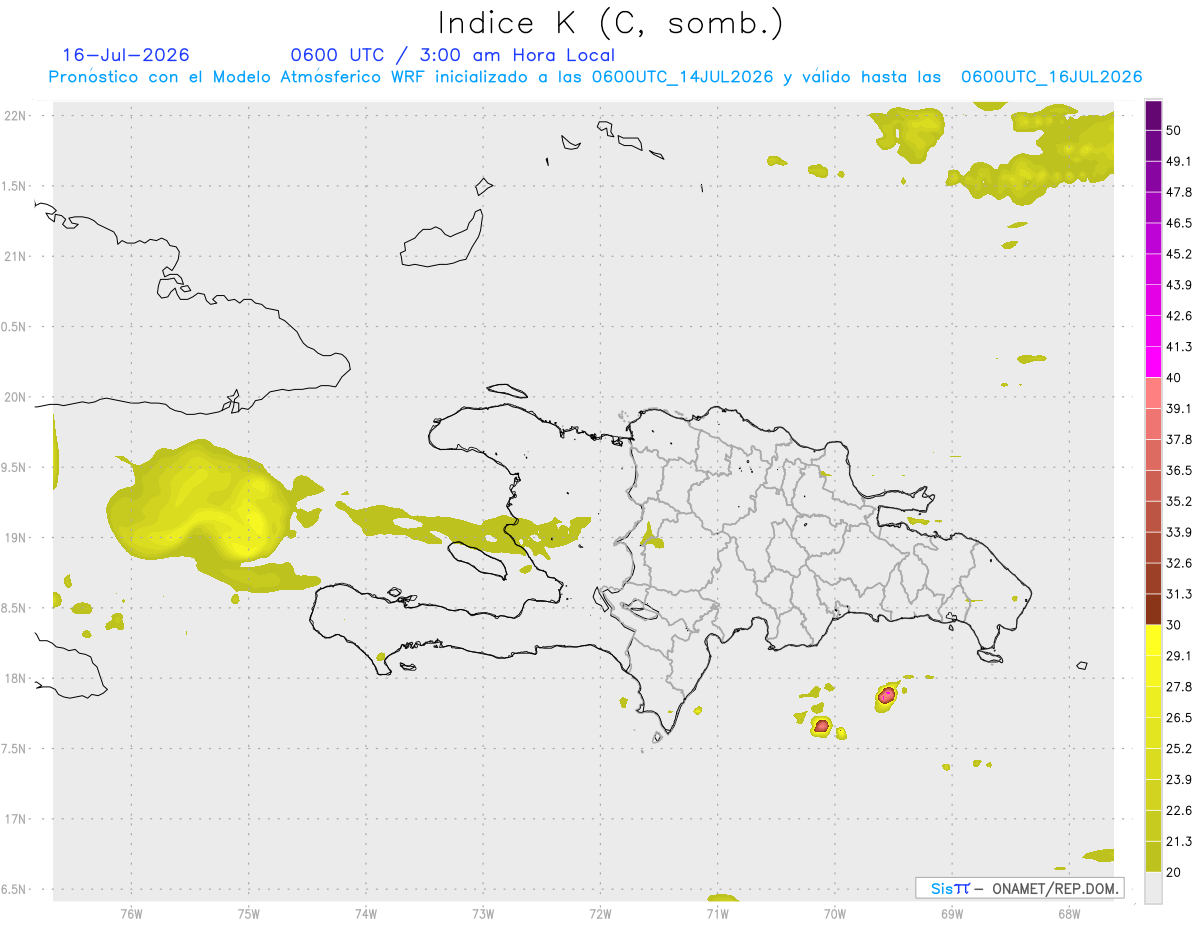Viewport: 1200px width, 927px height.
Task: Click the color bar value 46.5
Action: tap(1179, 223)
